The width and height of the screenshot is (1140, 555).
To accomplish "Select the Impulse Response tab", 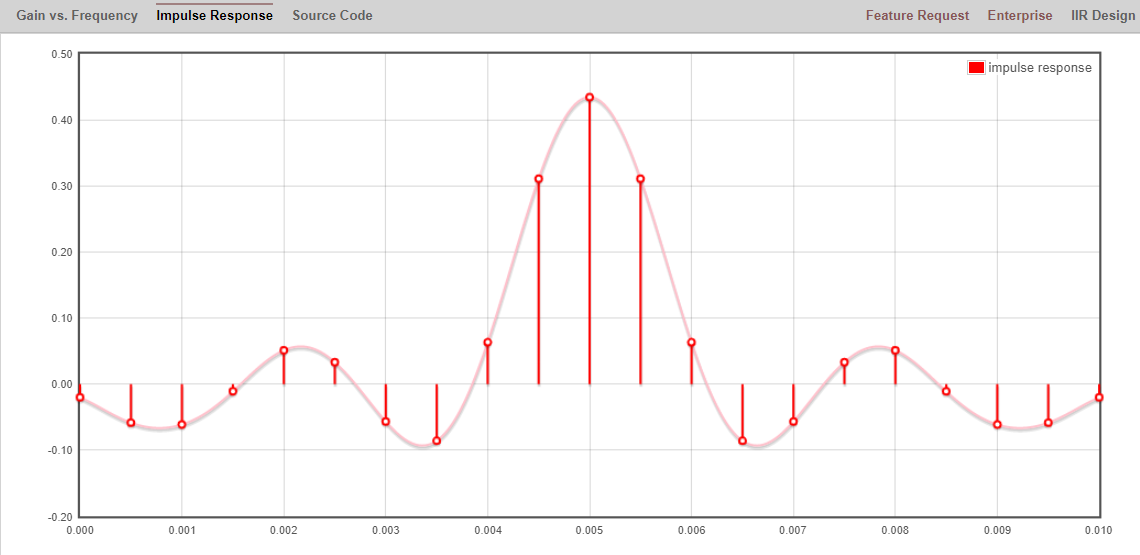I will 214,16.
